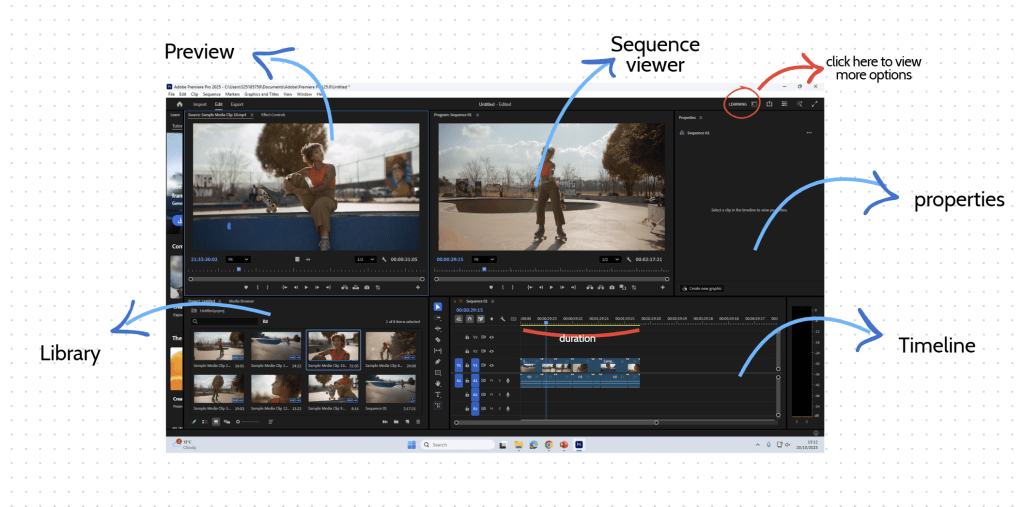Screen dimensions: 1024x507
Task: Click the Create new graphic button
Action: point(701,288)
